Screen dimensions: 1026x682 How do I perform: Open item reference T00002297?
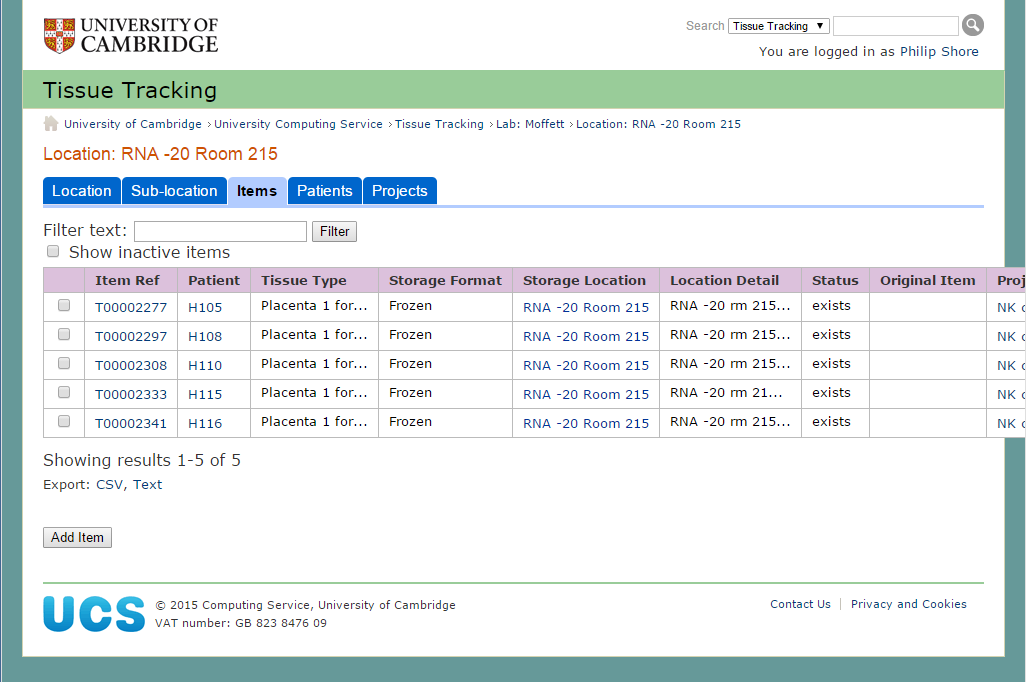(x=131, y=336)
